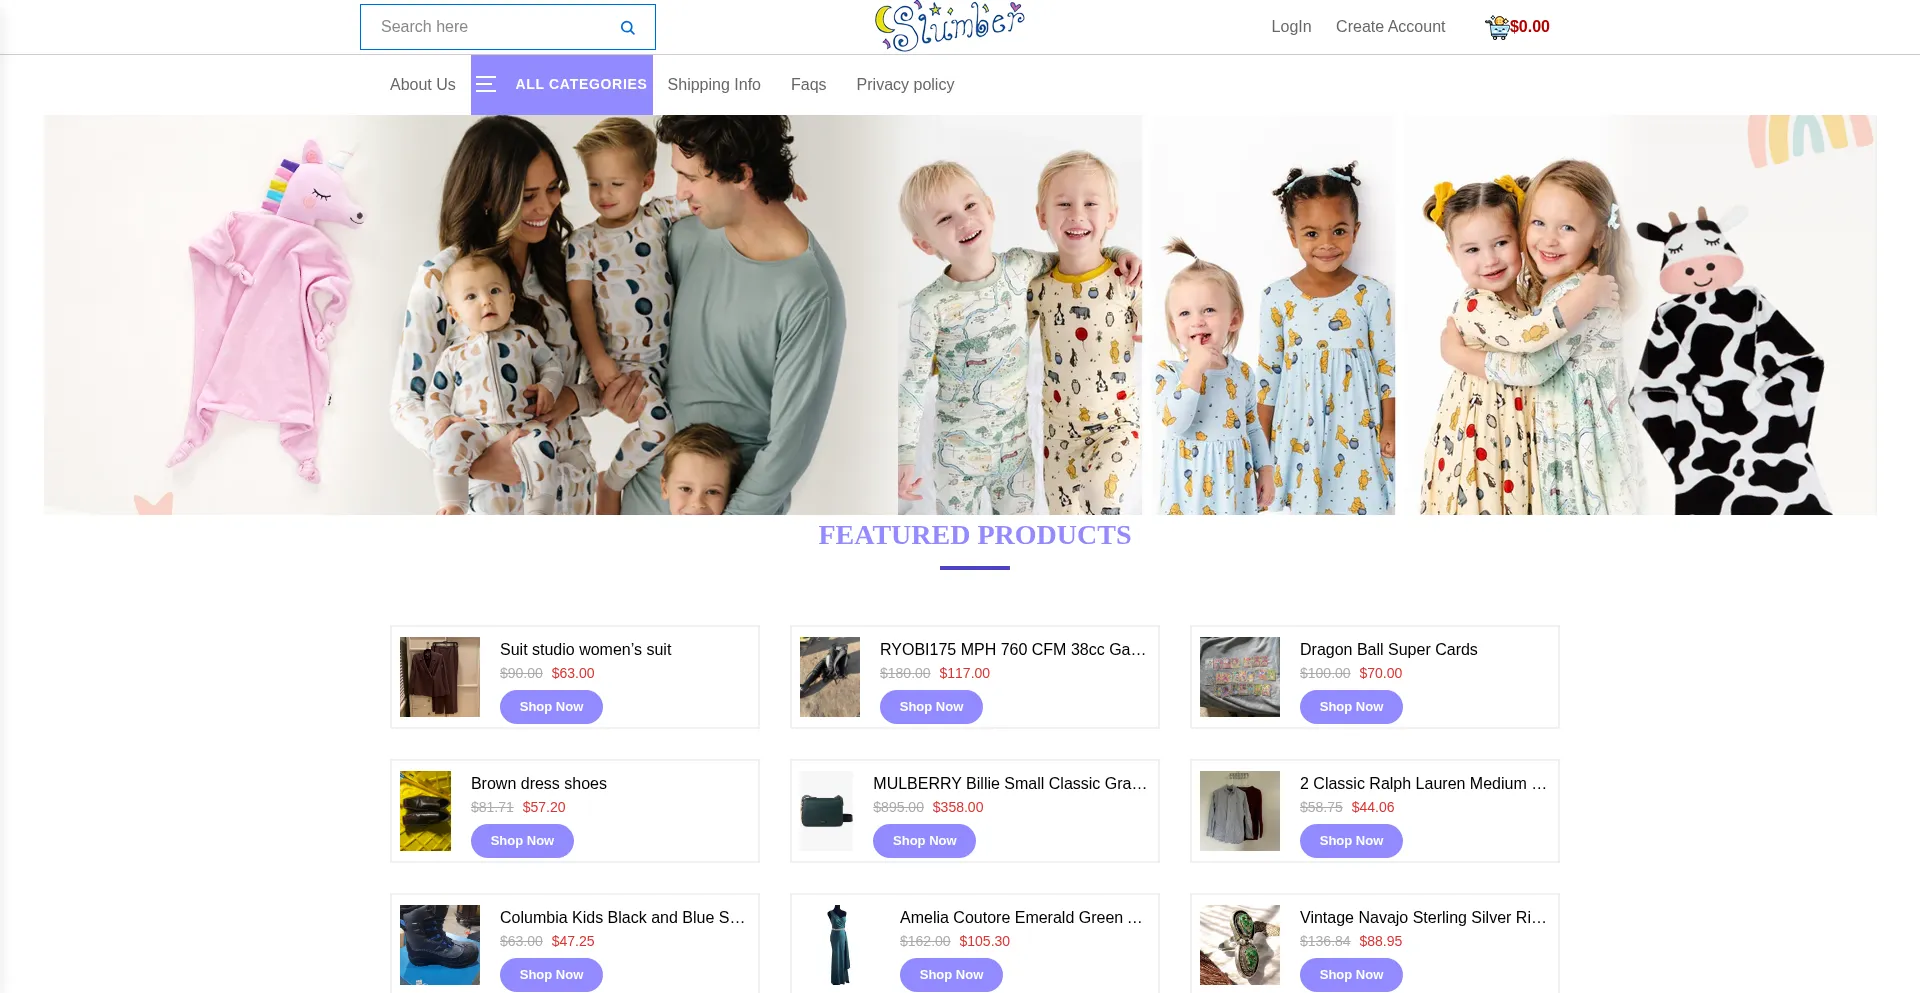Open the Suit studio women's suit thumbnail
The height and width of the screenshot is (993, 1920).
tap(440, 677)
